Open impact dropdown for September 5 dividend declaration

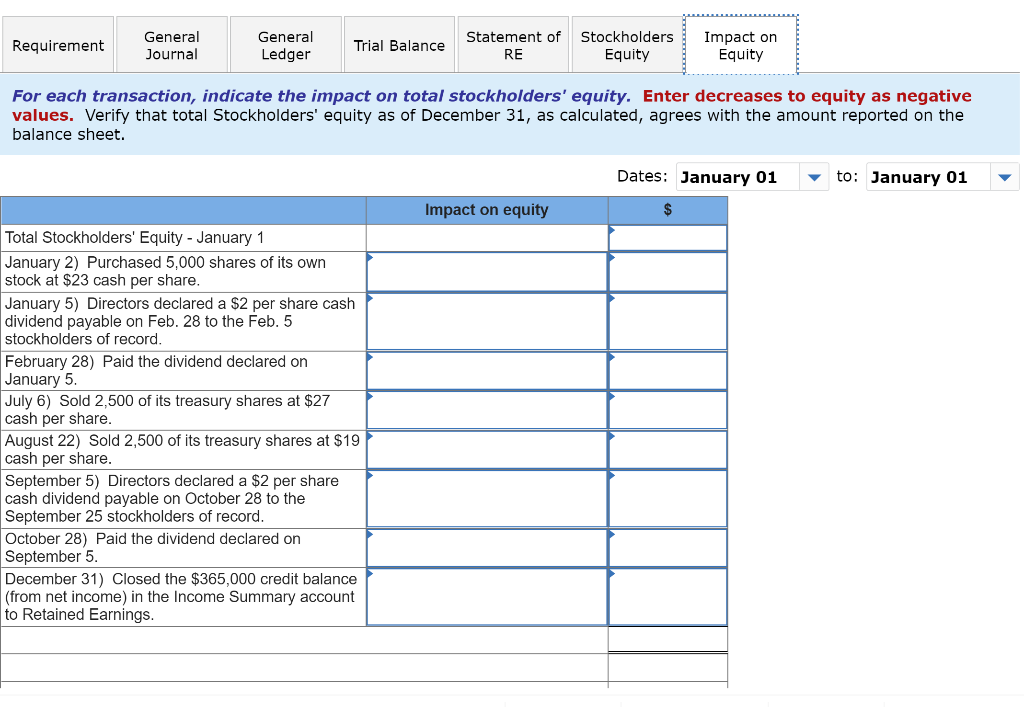pyautogui.click(x=487, y=499)
